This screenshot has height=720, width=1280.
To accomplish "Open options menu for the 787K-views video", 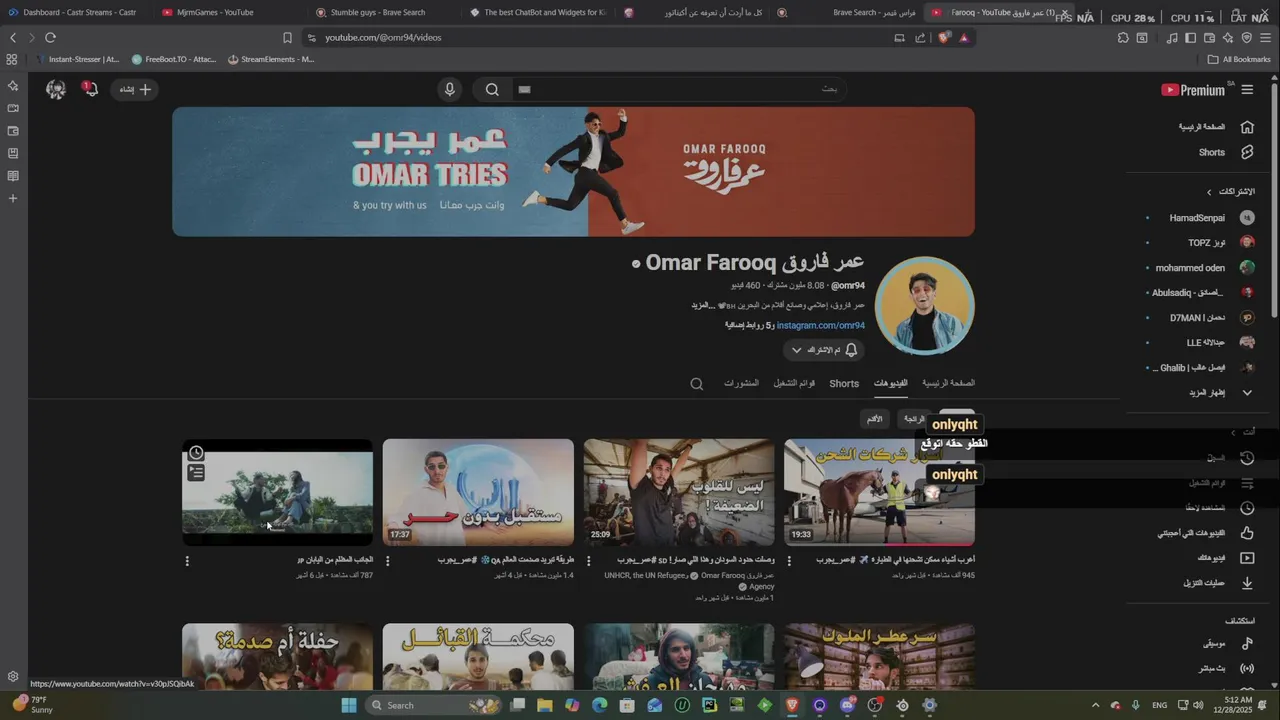I will [x=187, y=561].
